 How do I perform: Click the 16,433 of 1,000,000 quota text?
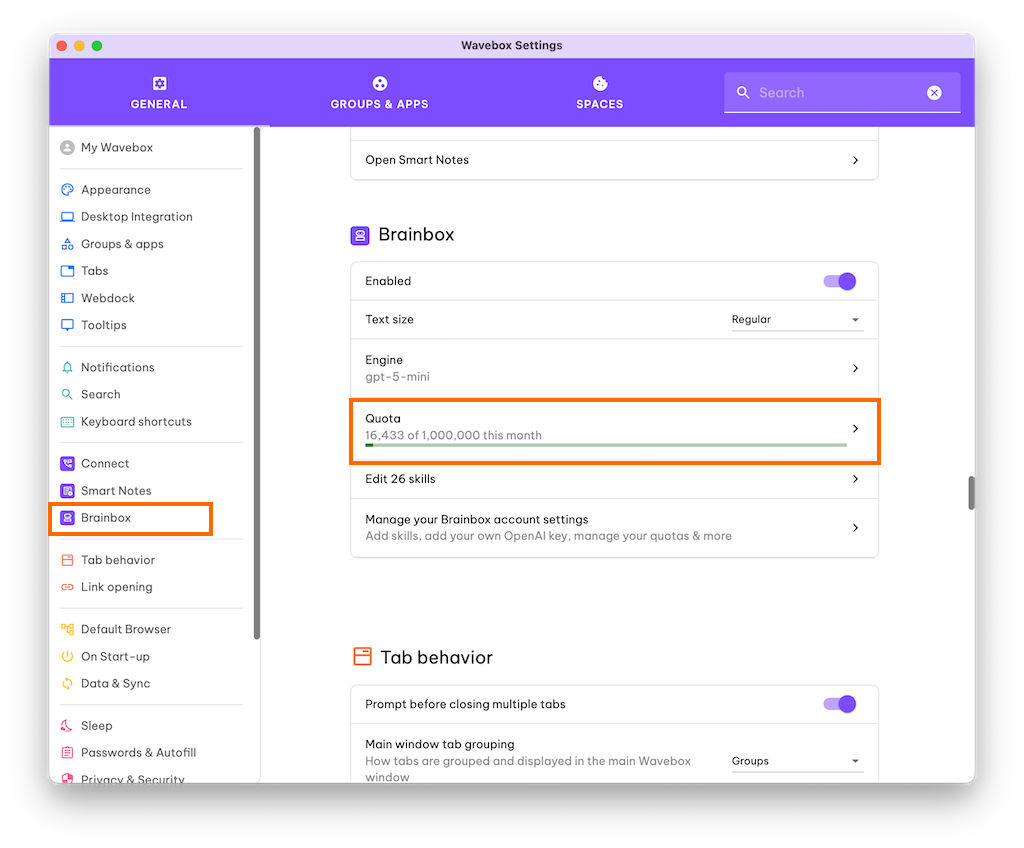[453, 435]
